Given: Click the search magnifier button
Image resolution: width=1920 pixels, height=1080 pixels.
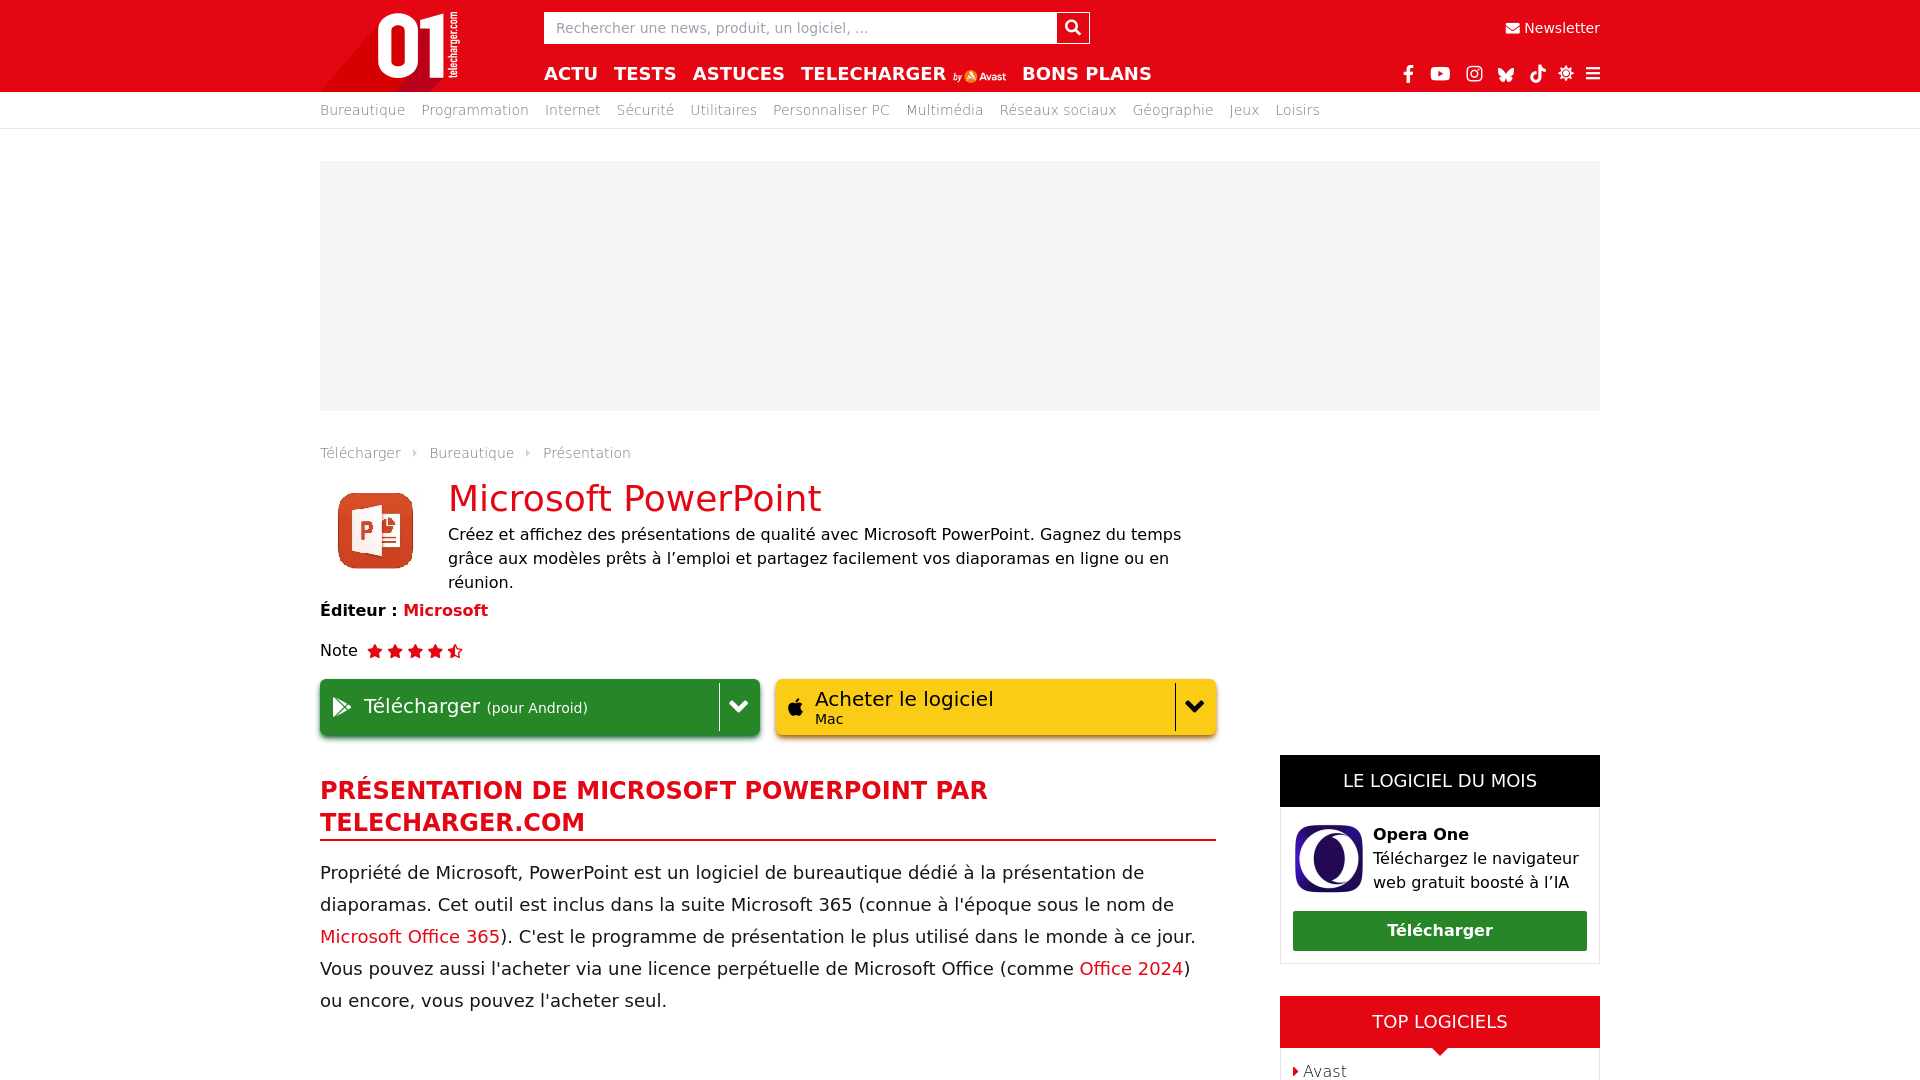Looking at the screenshot, I should [1073, 28].
